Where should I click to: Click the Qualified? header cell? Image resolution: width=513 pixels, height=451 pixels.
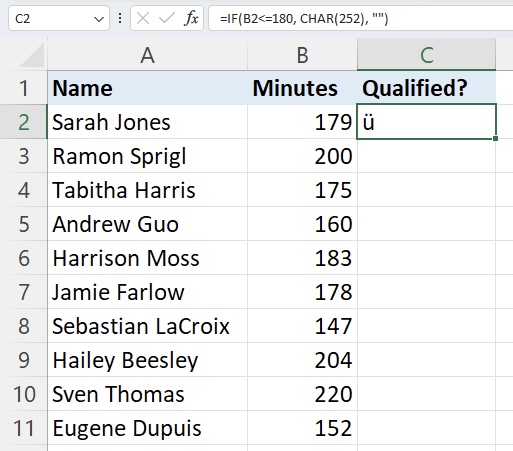[x=426, y=88]
